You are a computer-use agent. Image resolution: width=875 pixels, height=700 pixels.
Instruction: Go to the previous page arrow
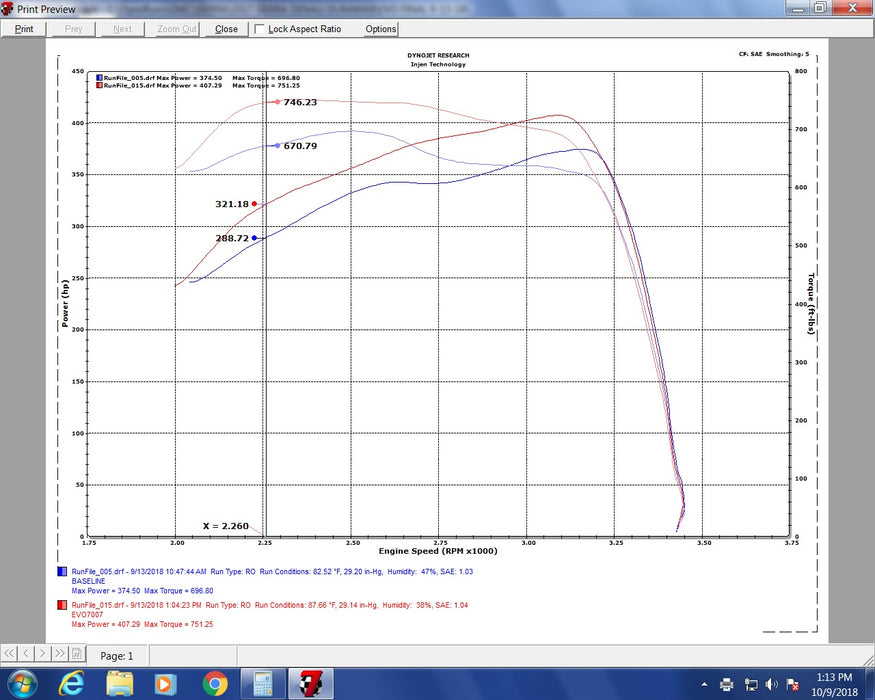coord(26,653)
